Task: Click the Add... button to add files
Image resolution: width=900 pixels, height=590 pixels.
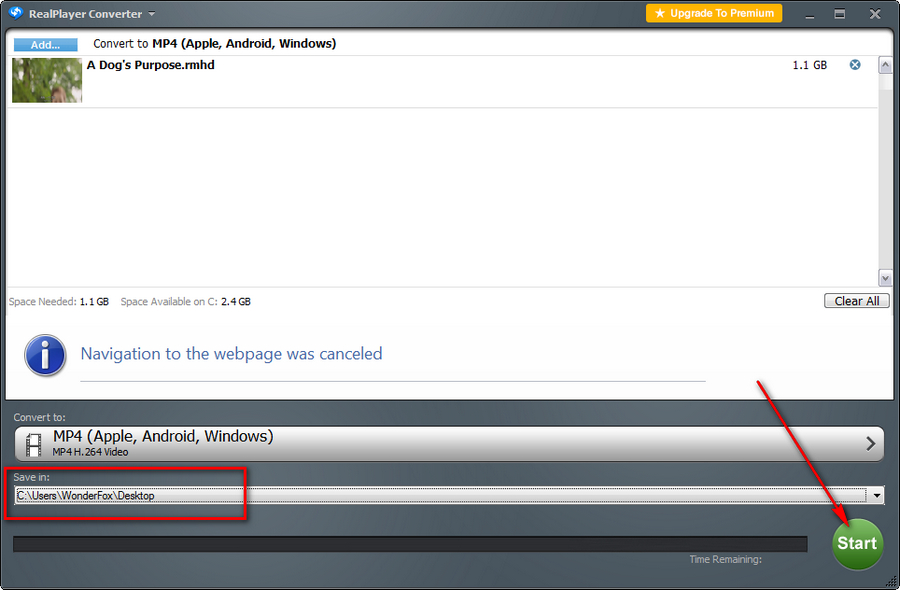Action: tap(45, 45)
